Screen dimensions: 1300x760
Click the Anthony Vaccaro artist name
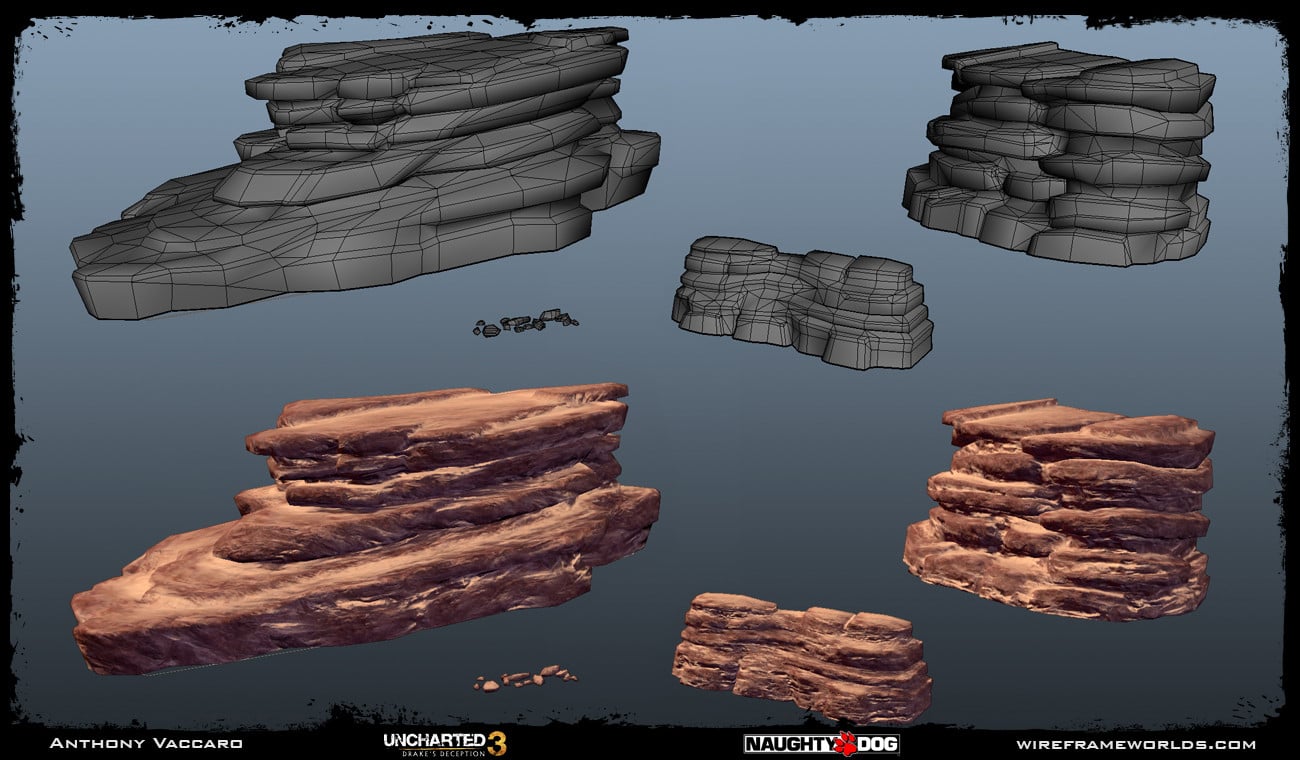(146, 744)
